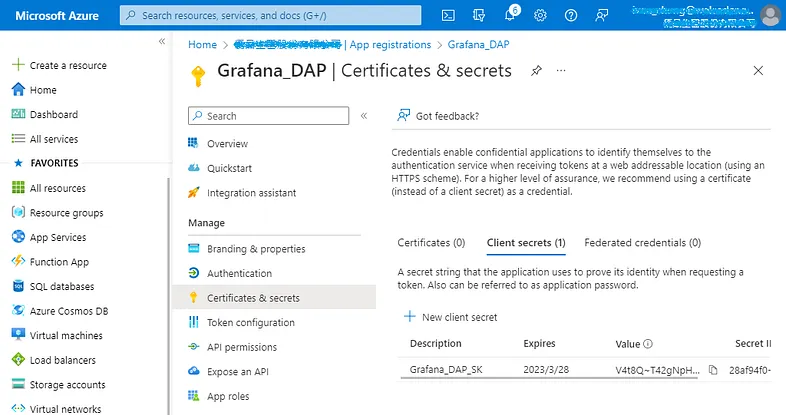Open Cloud Shell from the top bar
Image resolution: width=786 pixels, height=415 pixels.
[448, 16]
